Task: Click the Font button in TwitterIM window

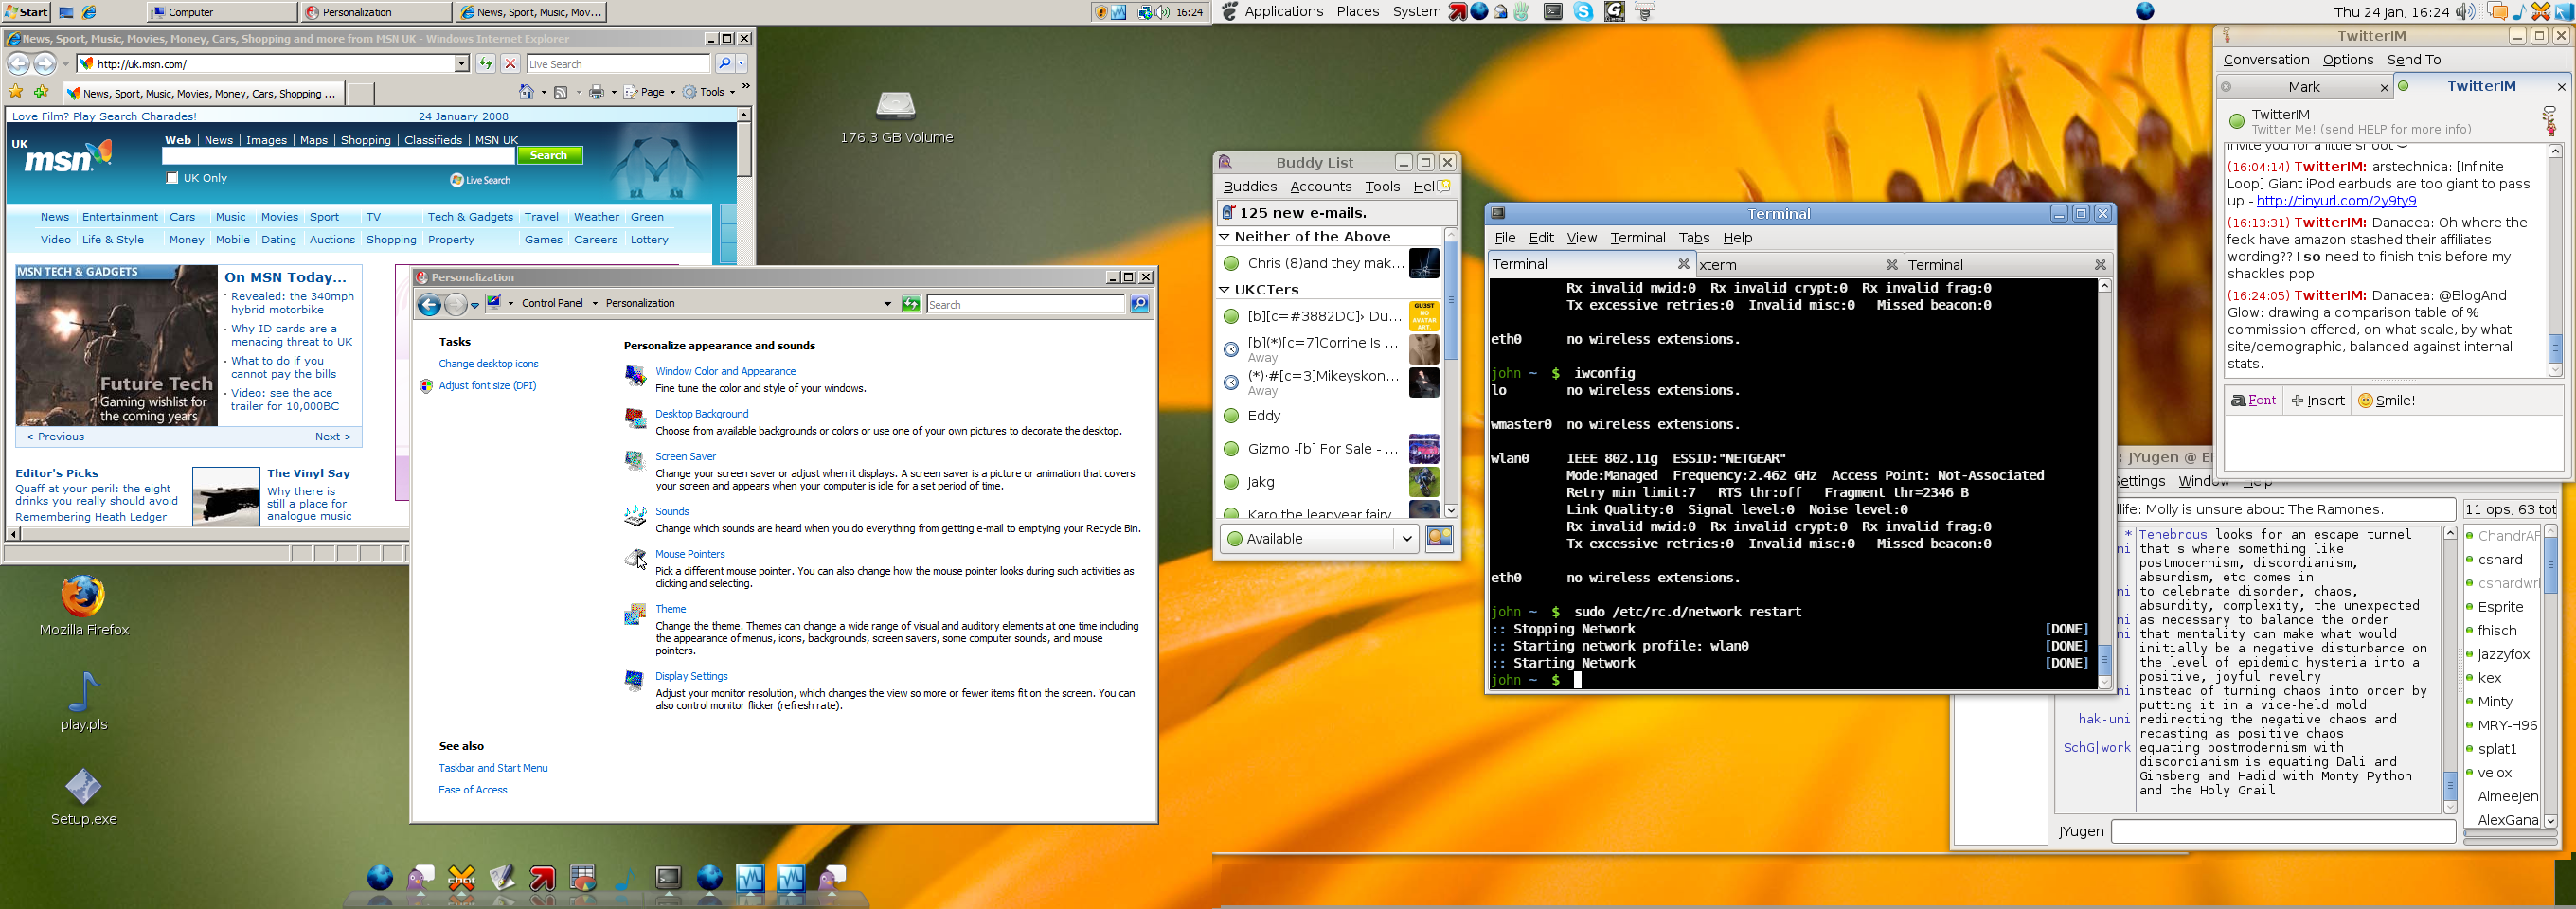Action: point(2254,401)
